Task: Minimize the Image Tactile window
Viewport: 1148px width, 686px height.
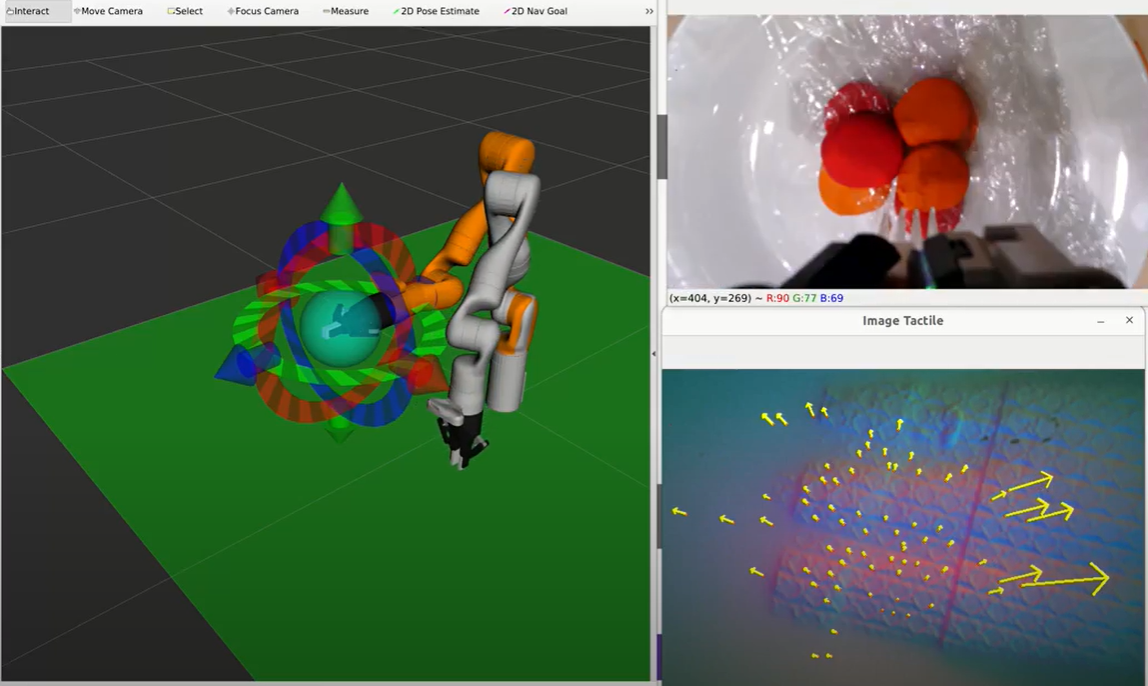Action: [x=1100, y=321]
